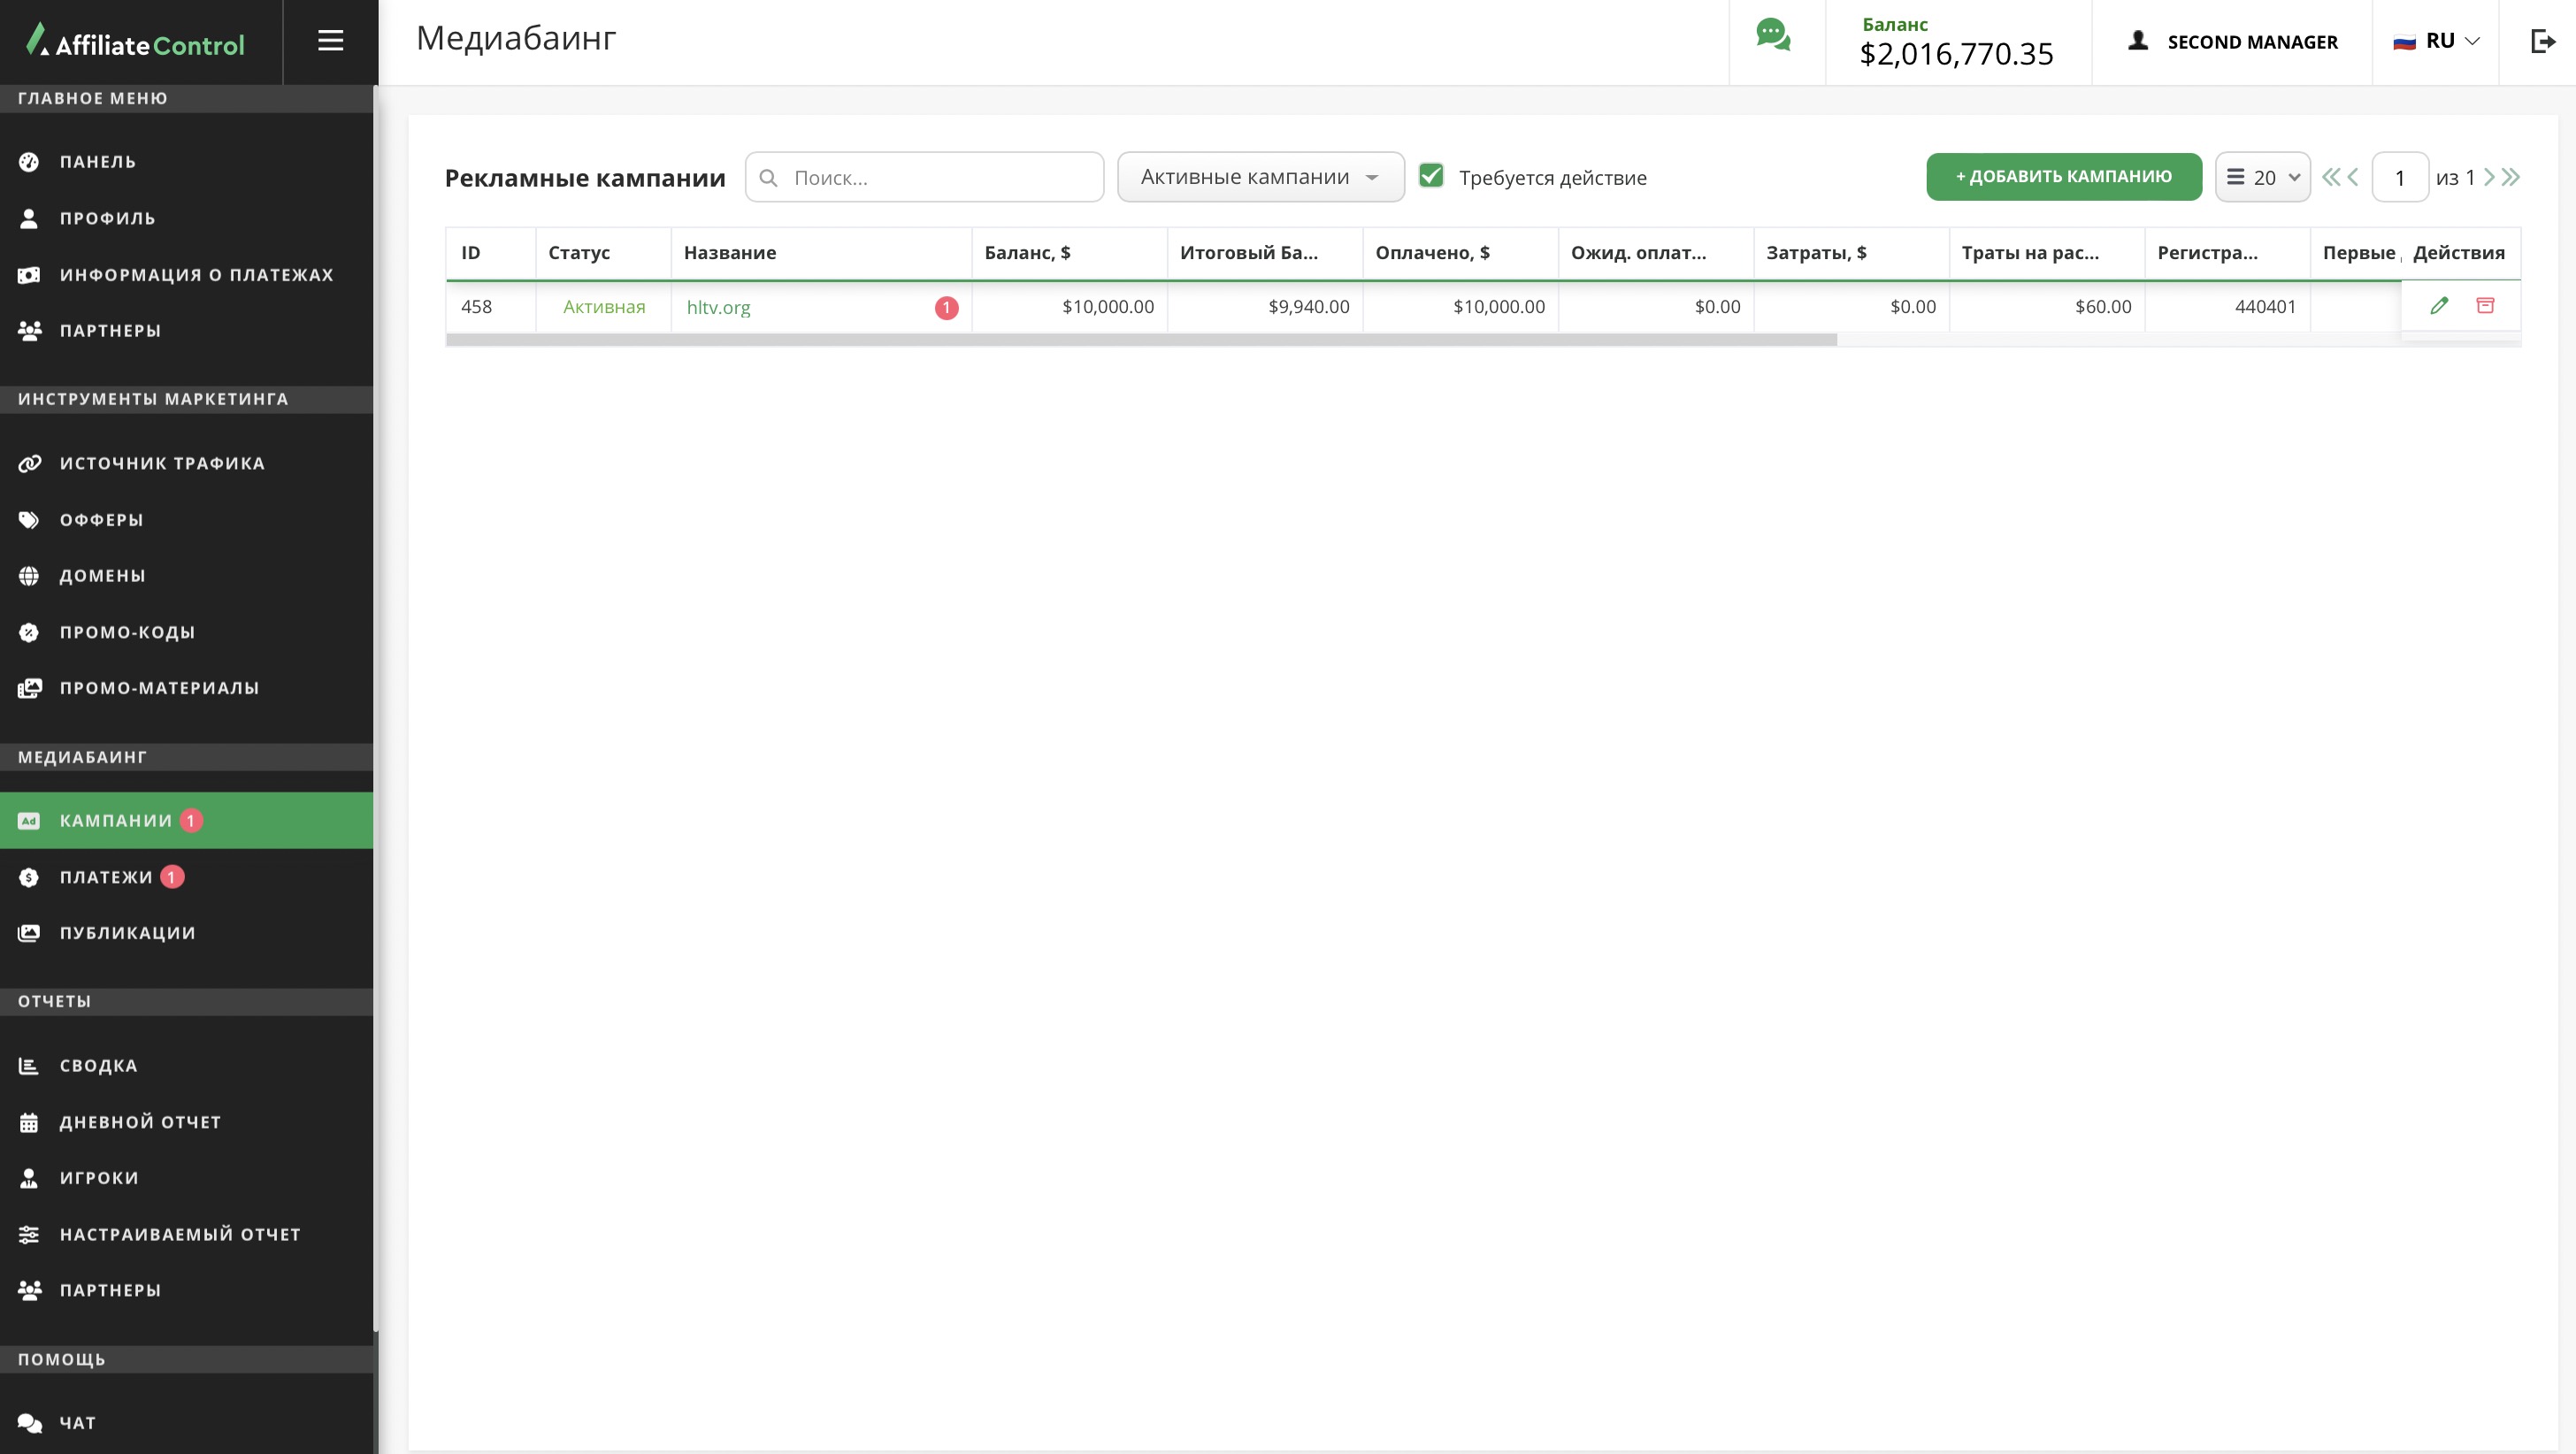
Task: Click the table's horizontal scrollbar
Action: click(x=1140, y=340)
